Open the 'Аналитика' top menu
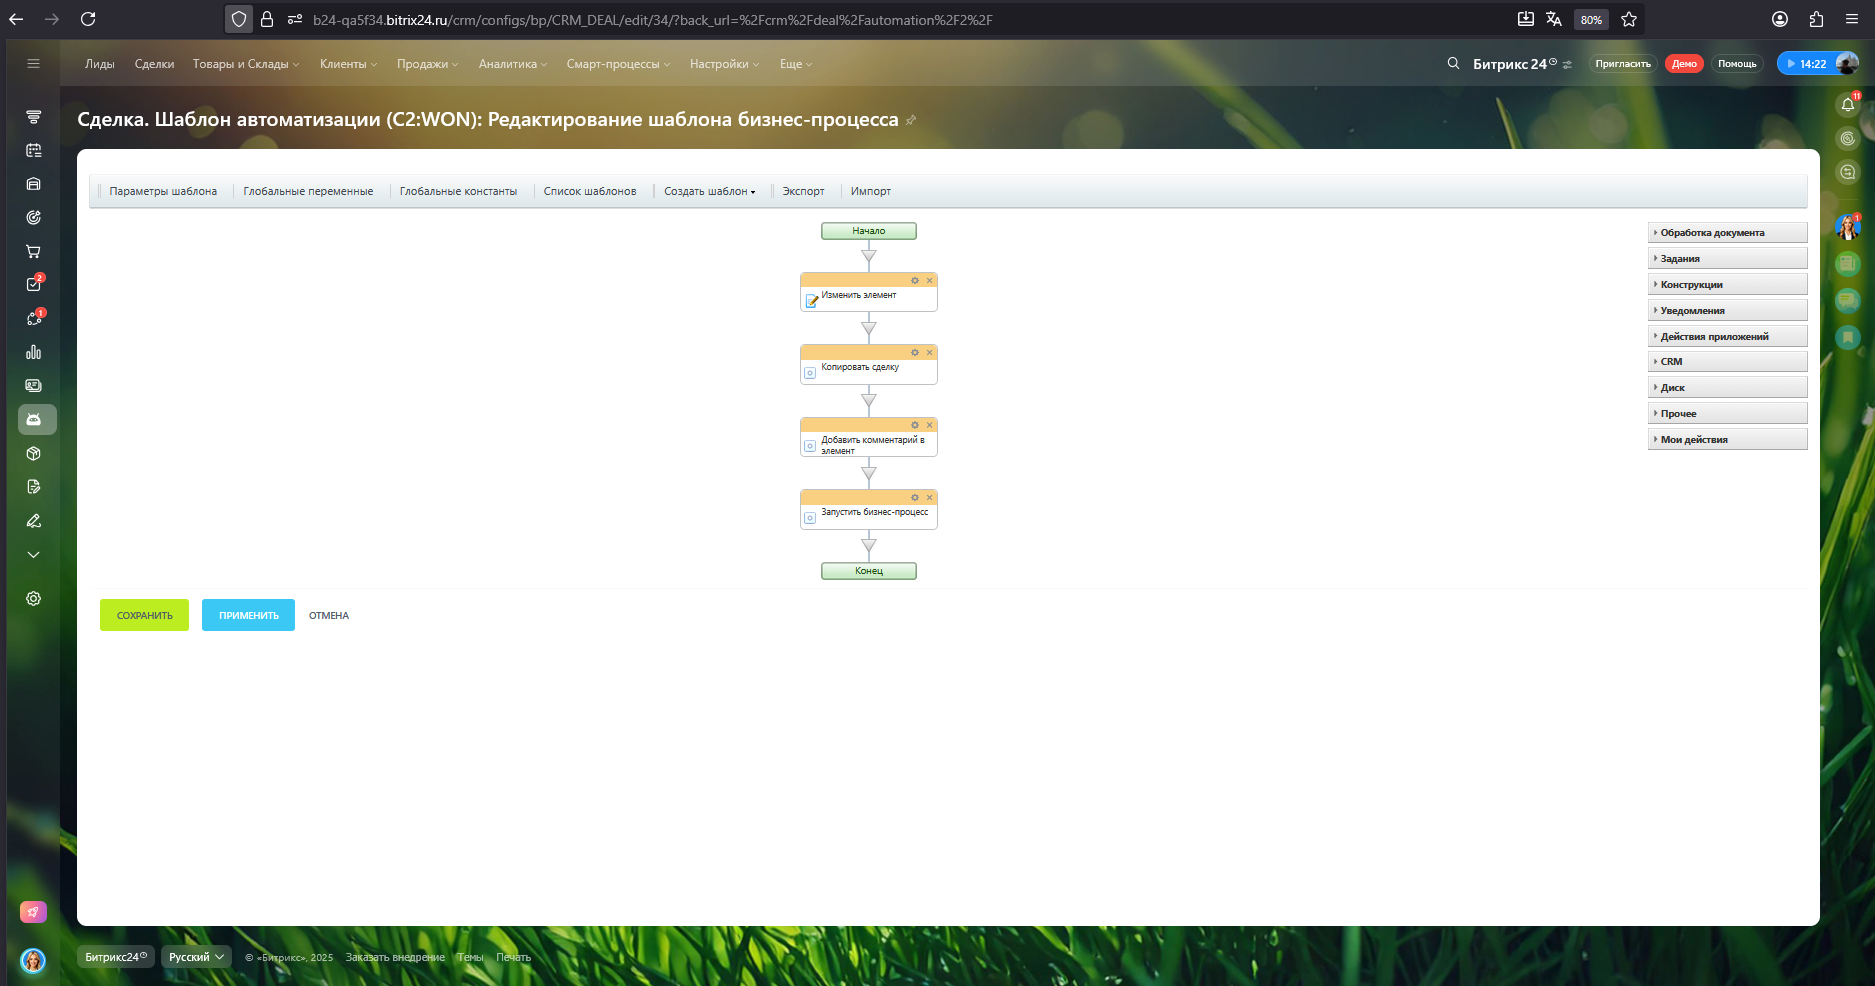Screen dimensions: 1875x986 pos(513,64)
